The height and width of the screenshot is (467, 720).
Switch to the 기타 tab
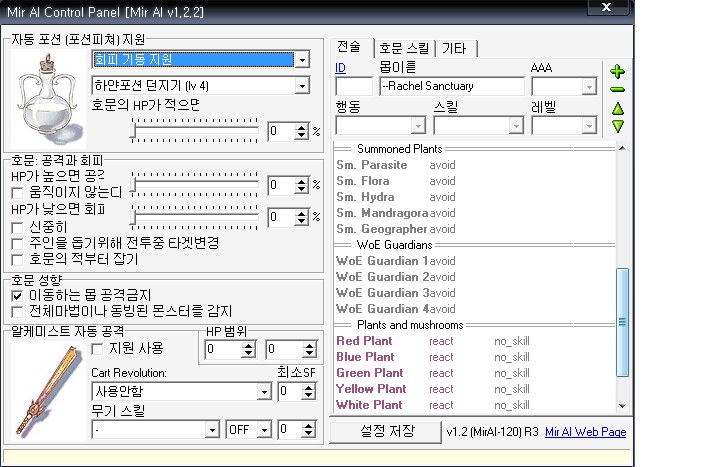pos(455,48)
